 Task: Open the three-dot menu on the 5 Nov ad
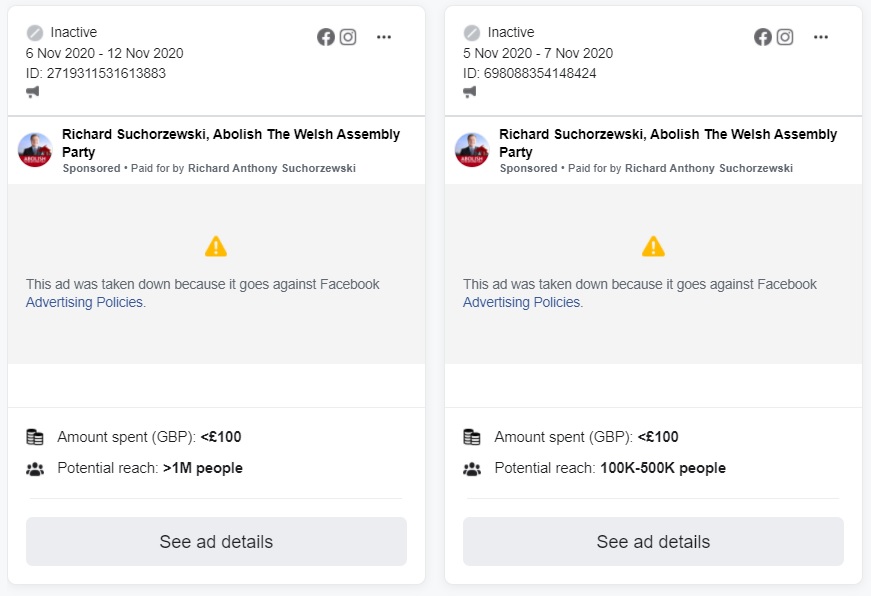coord(821,37)
